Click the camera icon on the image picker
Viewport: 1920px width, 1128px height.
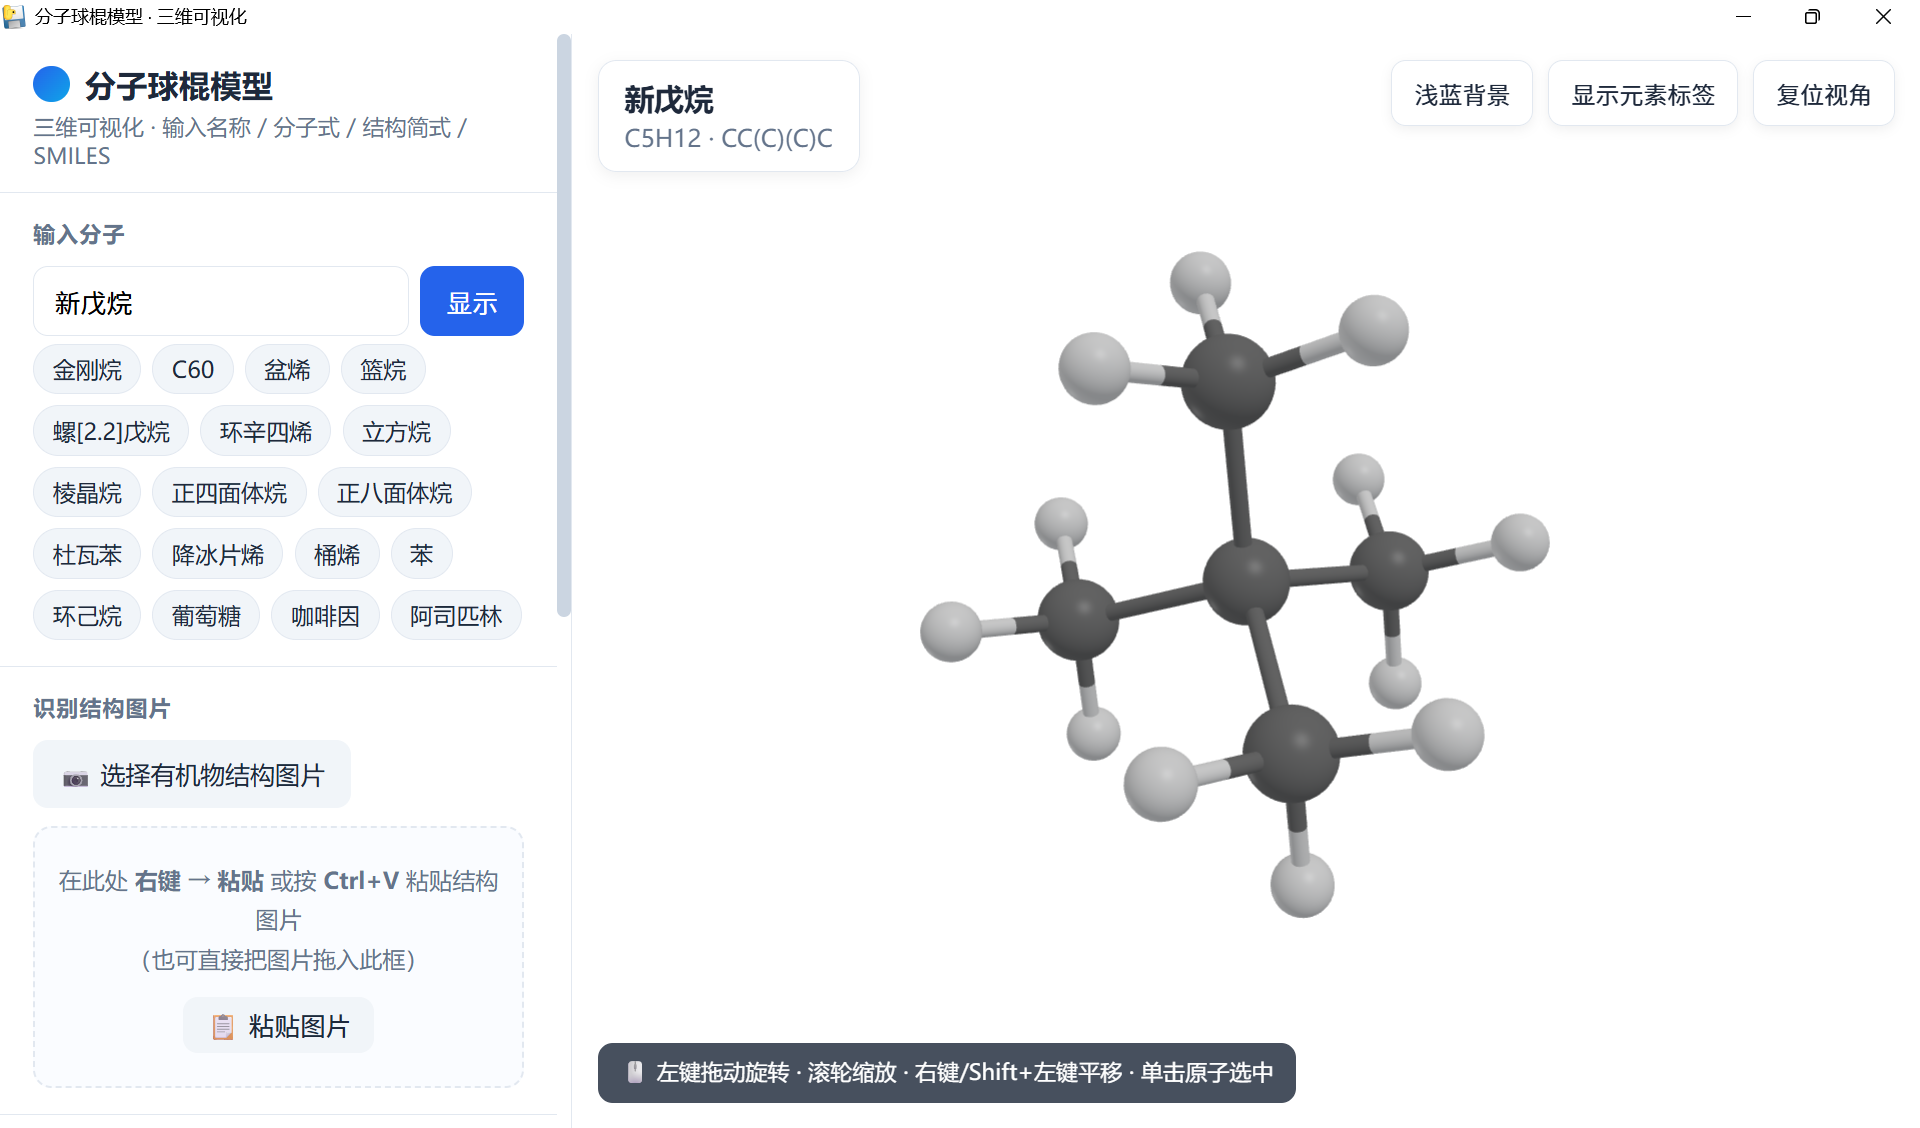(x=75, y=777)
